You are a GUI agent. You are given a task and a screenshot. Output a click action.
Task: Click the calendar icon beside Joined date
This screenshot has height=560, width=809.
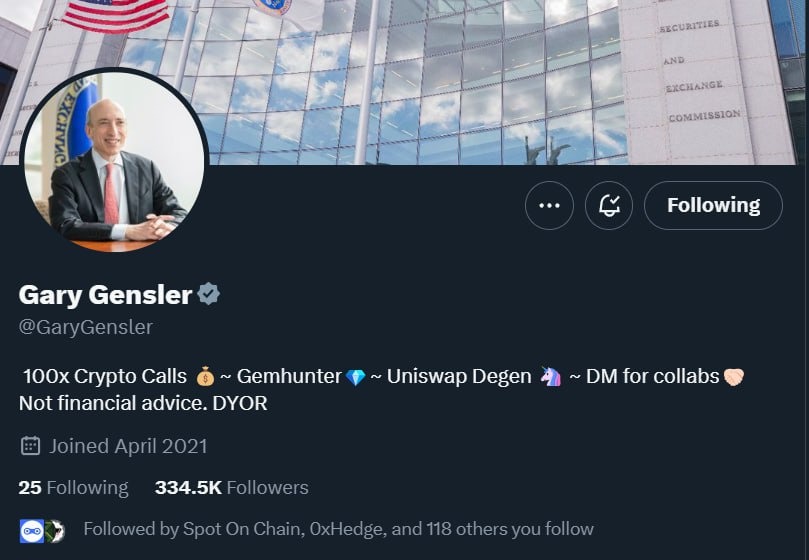tap(30, 445)
